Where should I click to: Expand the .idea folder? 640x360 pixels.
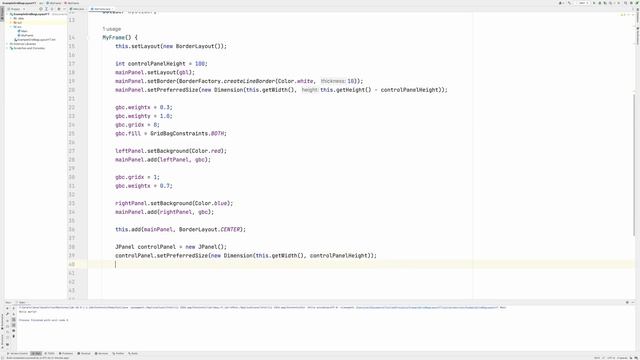[x=11, y=18]
